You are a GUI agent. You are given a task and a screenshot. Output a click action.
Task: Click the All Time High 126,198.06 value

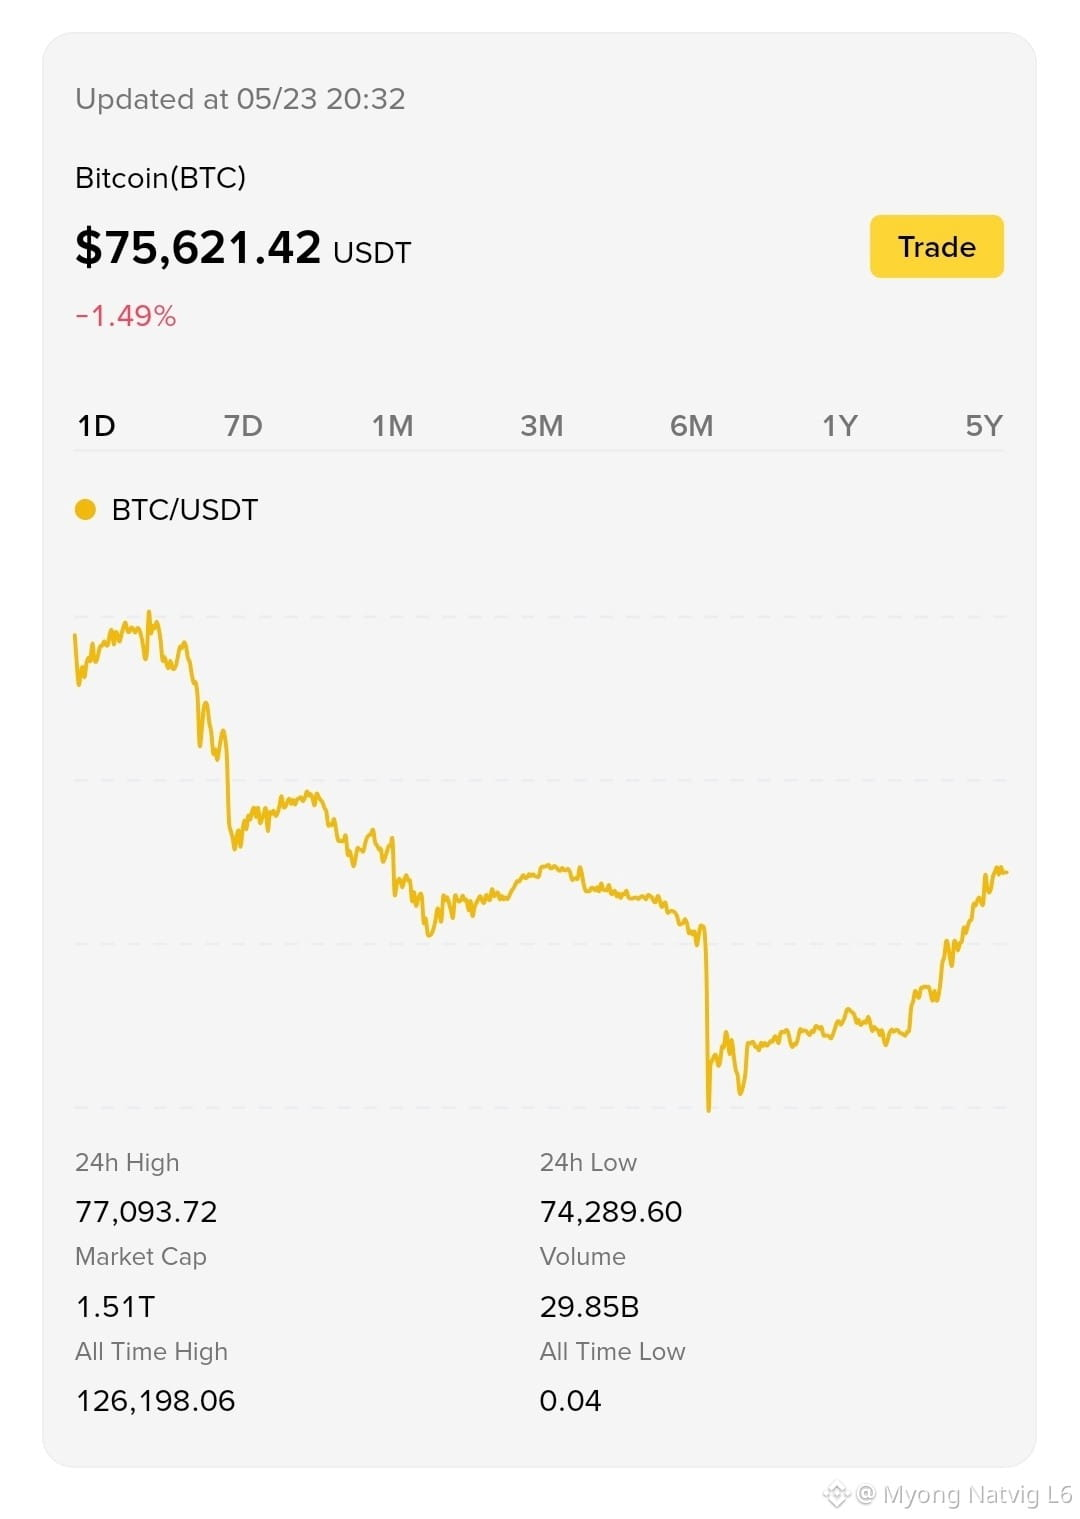coord(155,1401)
